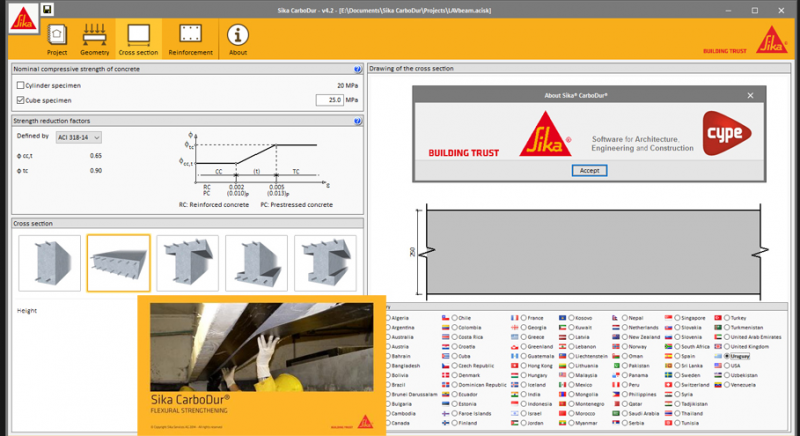This screenshot has width=800, height=436.
Task: Open the About information icon
Action: coord(238,39)
